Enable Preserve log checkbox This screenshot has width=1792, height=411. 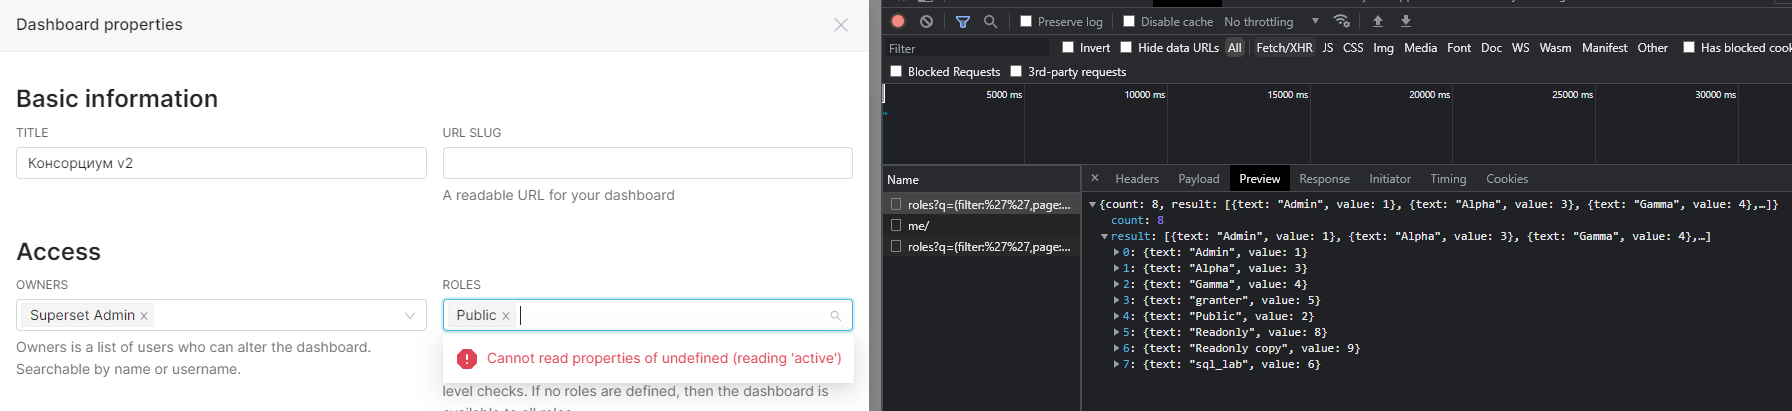[1026, 21]
